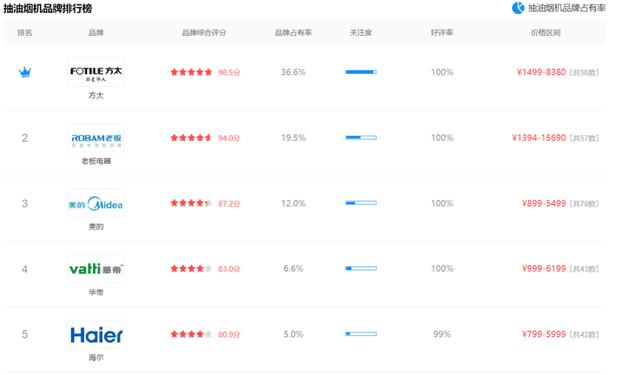
Task: Open the FOTILE 方太 brand logo
Action: click(96, 72)
